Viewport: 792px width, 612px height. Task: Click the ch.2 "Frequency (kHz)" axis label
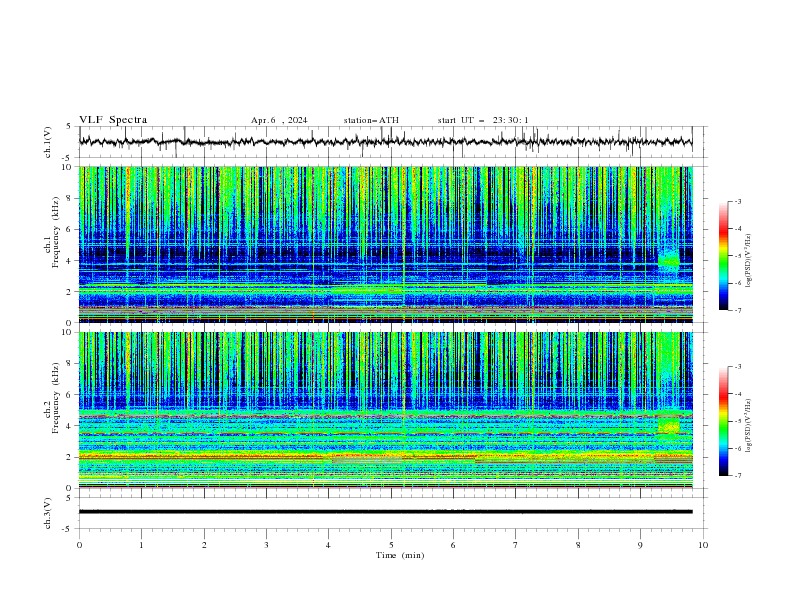pyautogui.click(x=55, y=398)
